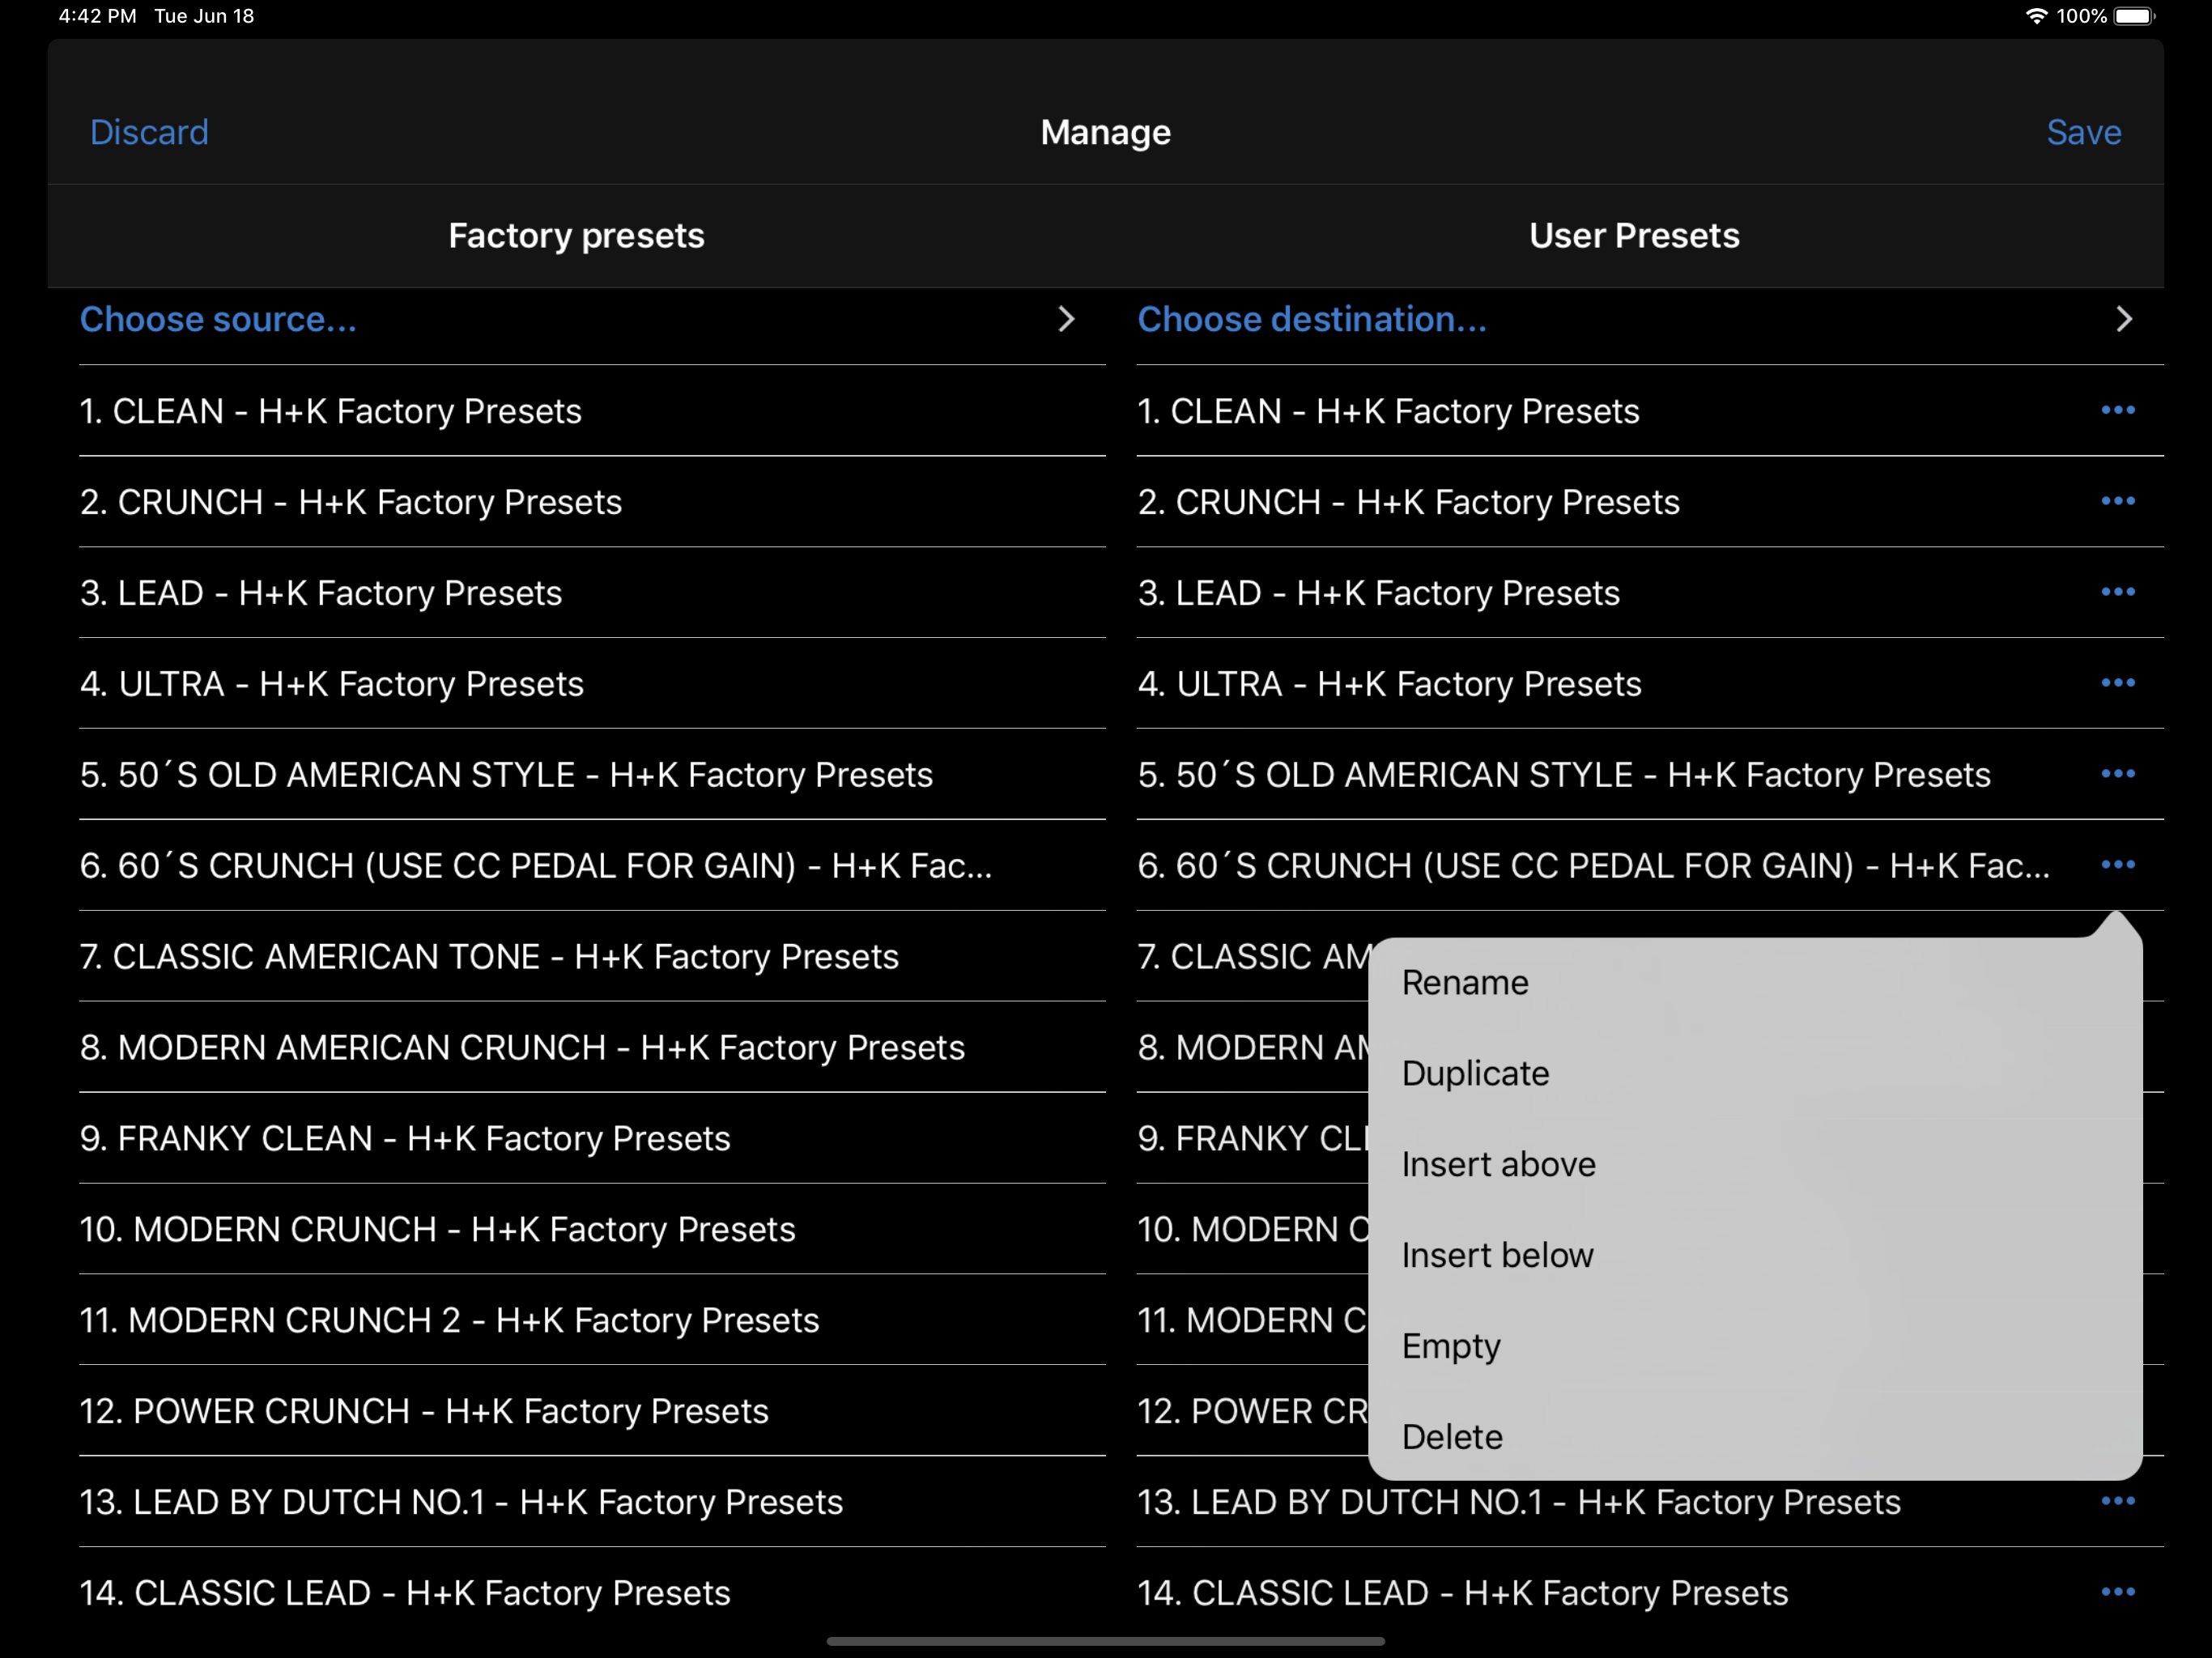Pick Delete in the preset popup menu
This screenshot has width=2212, height=1658.
(x=1755, y=1437)
